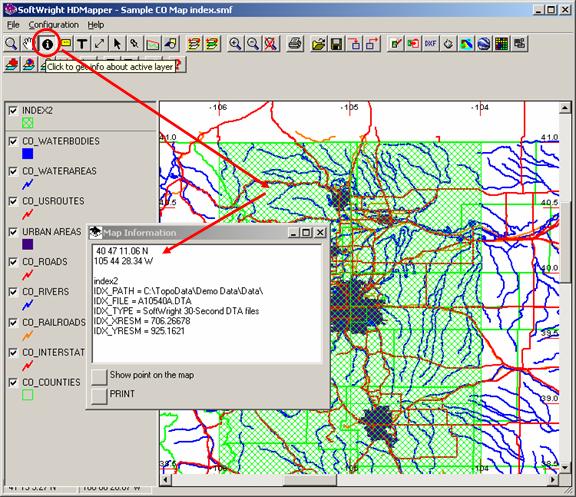Toggle CO_RAILROADS layer checkbox
This screenshot has height=497, width=576.
pos(13,323)
